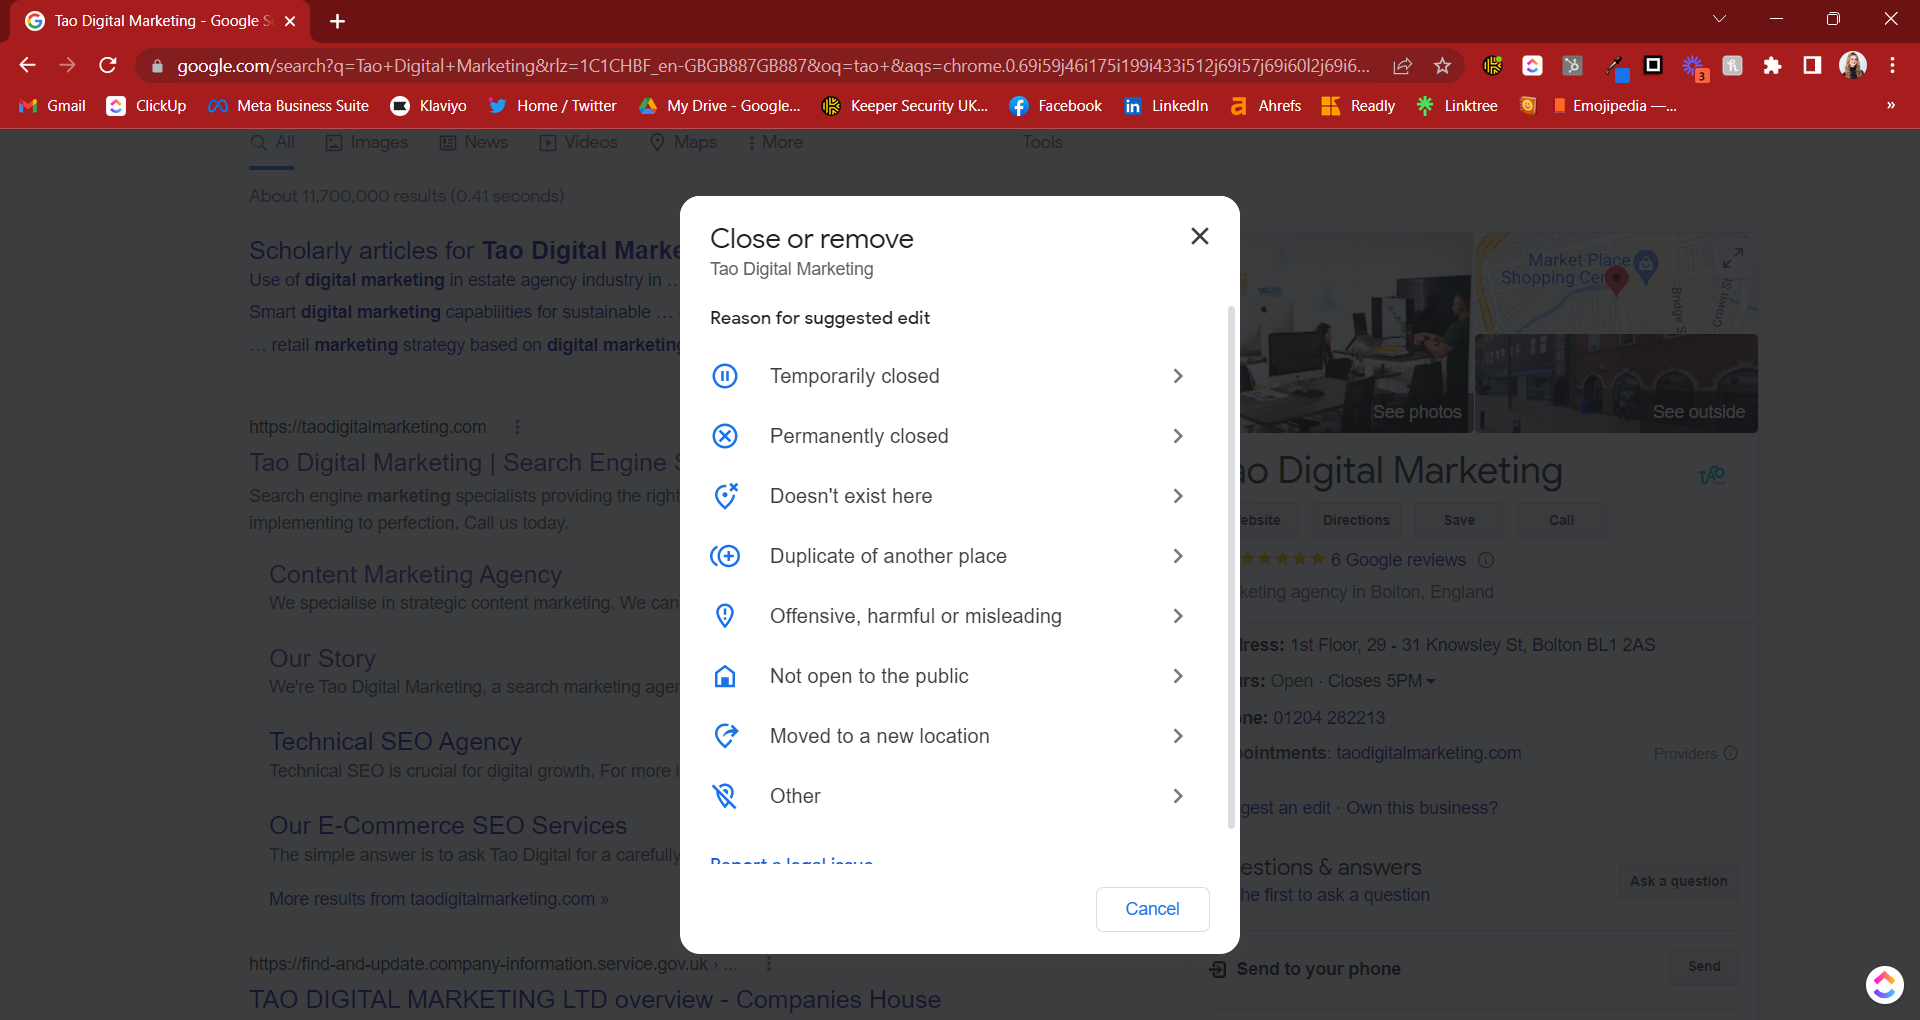Switch to the Maps search tab

point(683,142)
